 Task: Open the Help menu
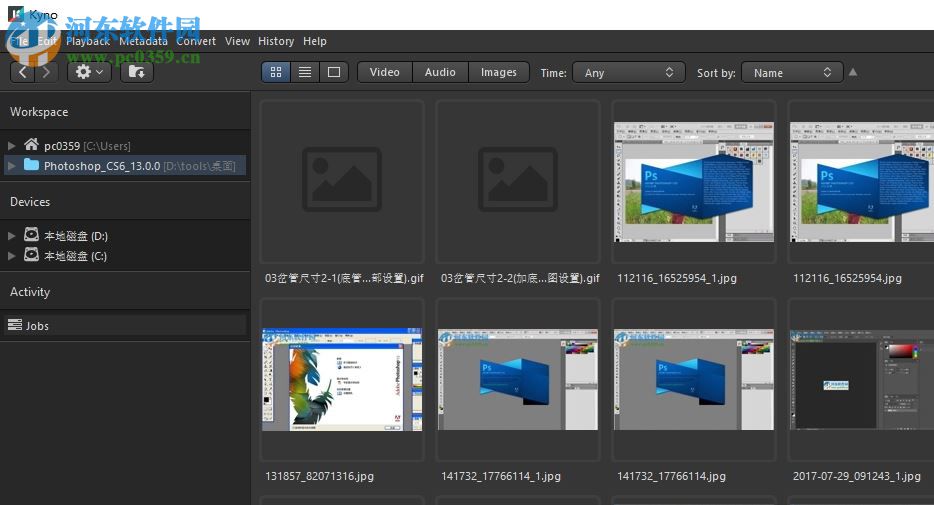tap(315, 41)
